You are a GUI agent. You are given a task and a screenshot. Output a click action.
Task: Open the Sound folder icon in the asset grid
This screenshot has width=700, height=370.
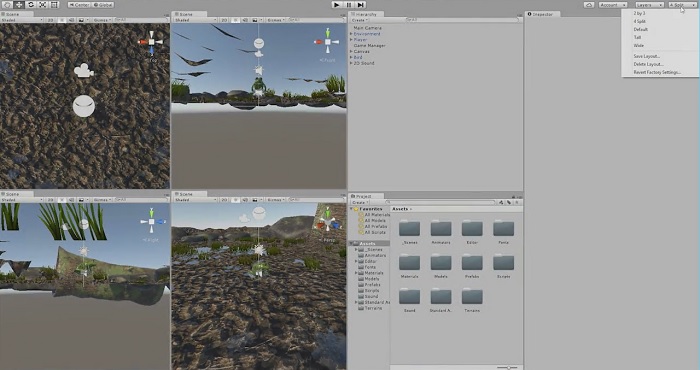point(409,296)
